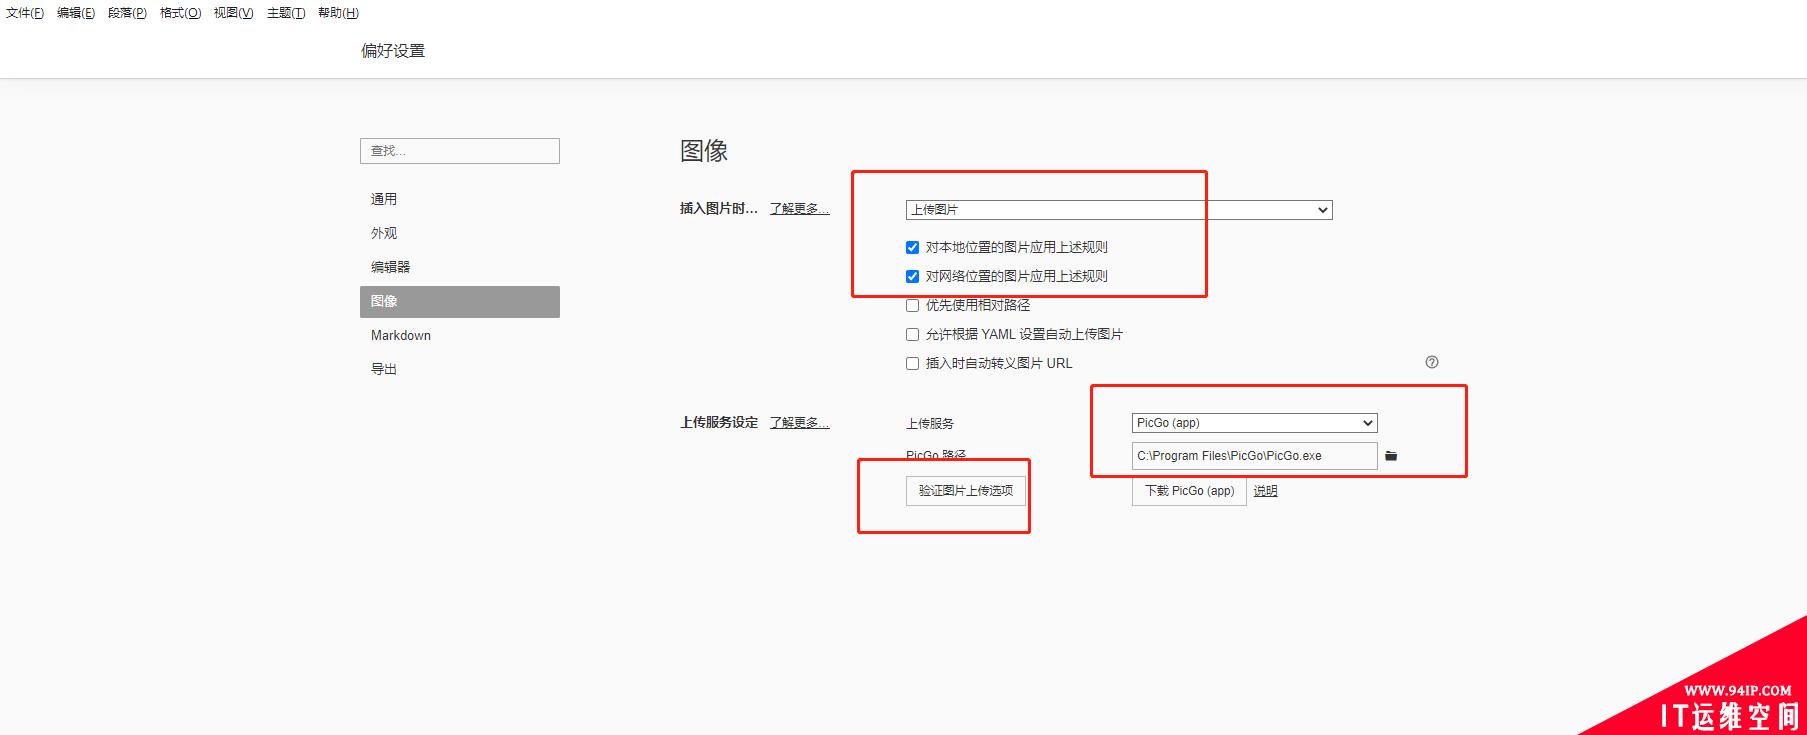
Task: Enable 优先使用相对路径 checkbox
Action: (x=912, y=305)
